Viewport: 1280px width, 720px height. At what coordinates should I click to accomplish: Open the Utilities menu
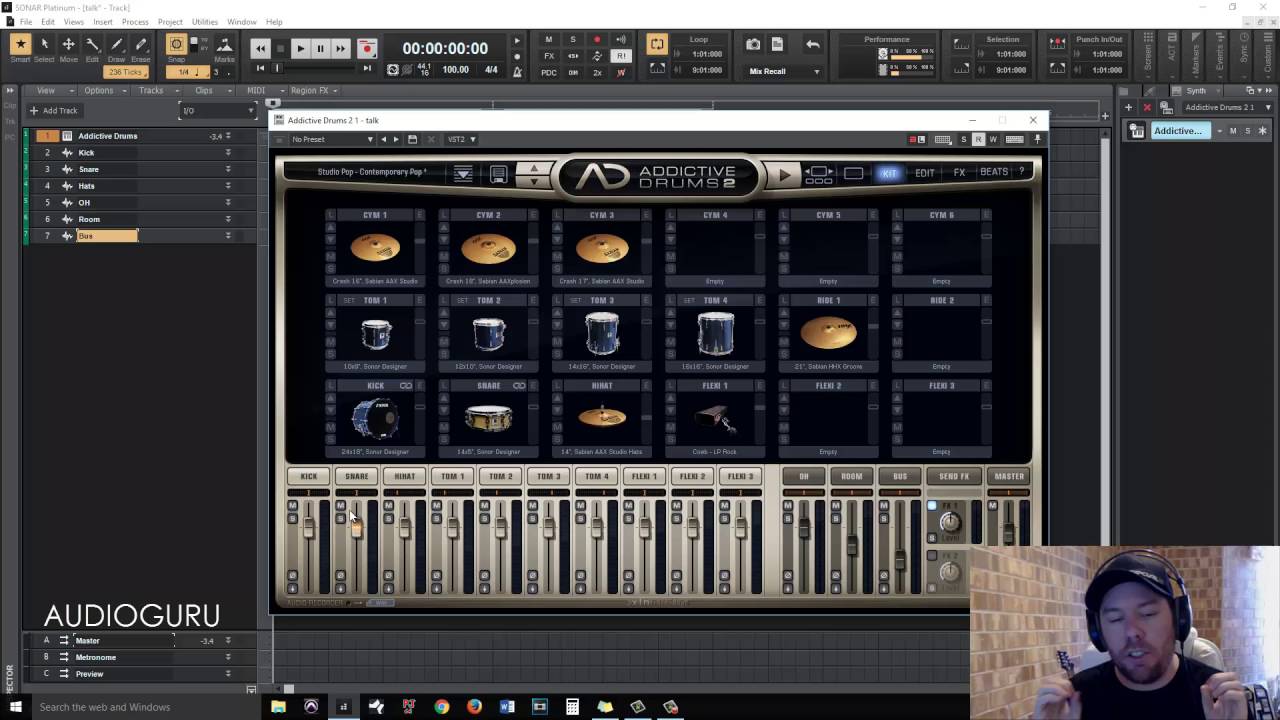[x=205, y=21]
